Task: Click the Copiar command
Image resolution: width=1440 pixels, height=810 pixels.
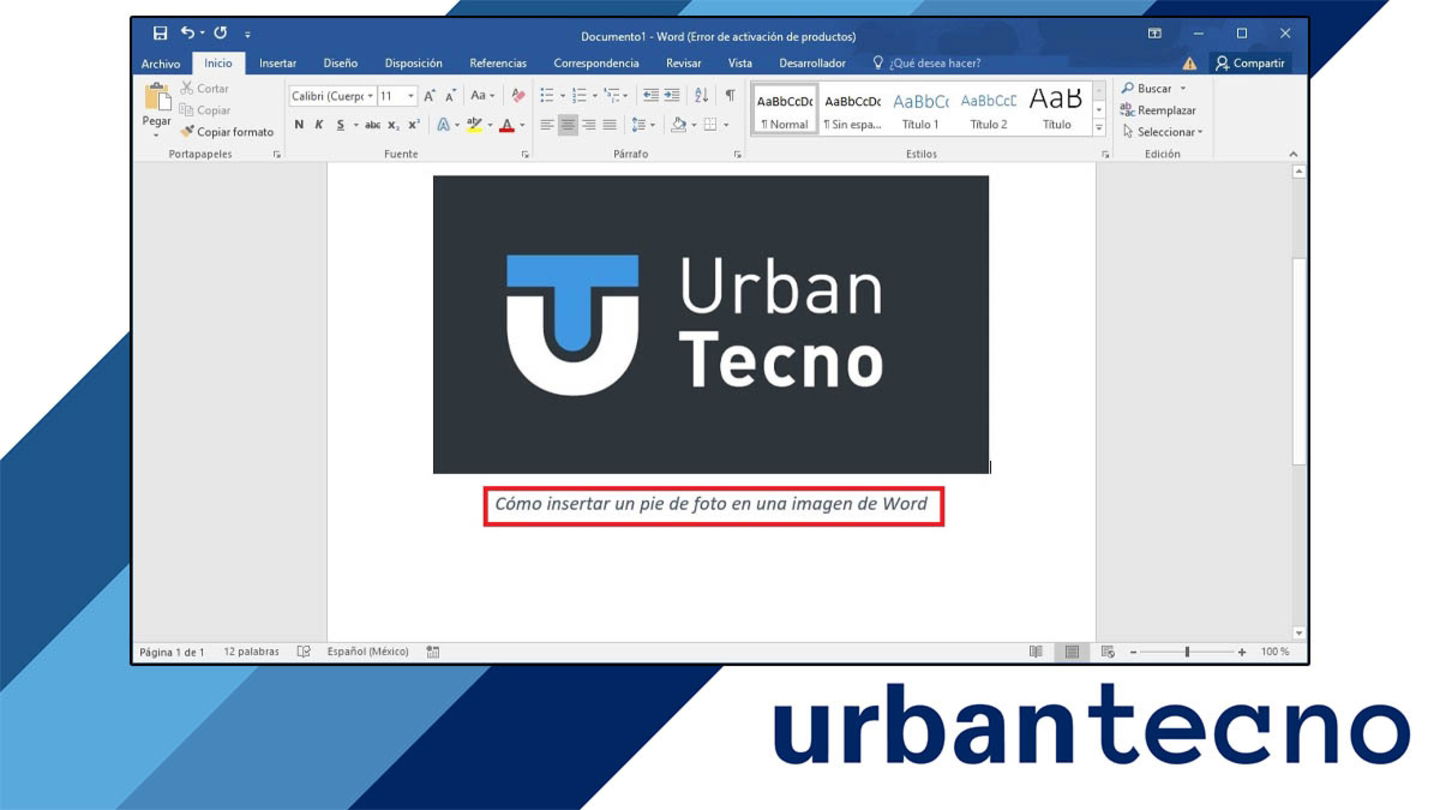Action: (x=205, y=111)
